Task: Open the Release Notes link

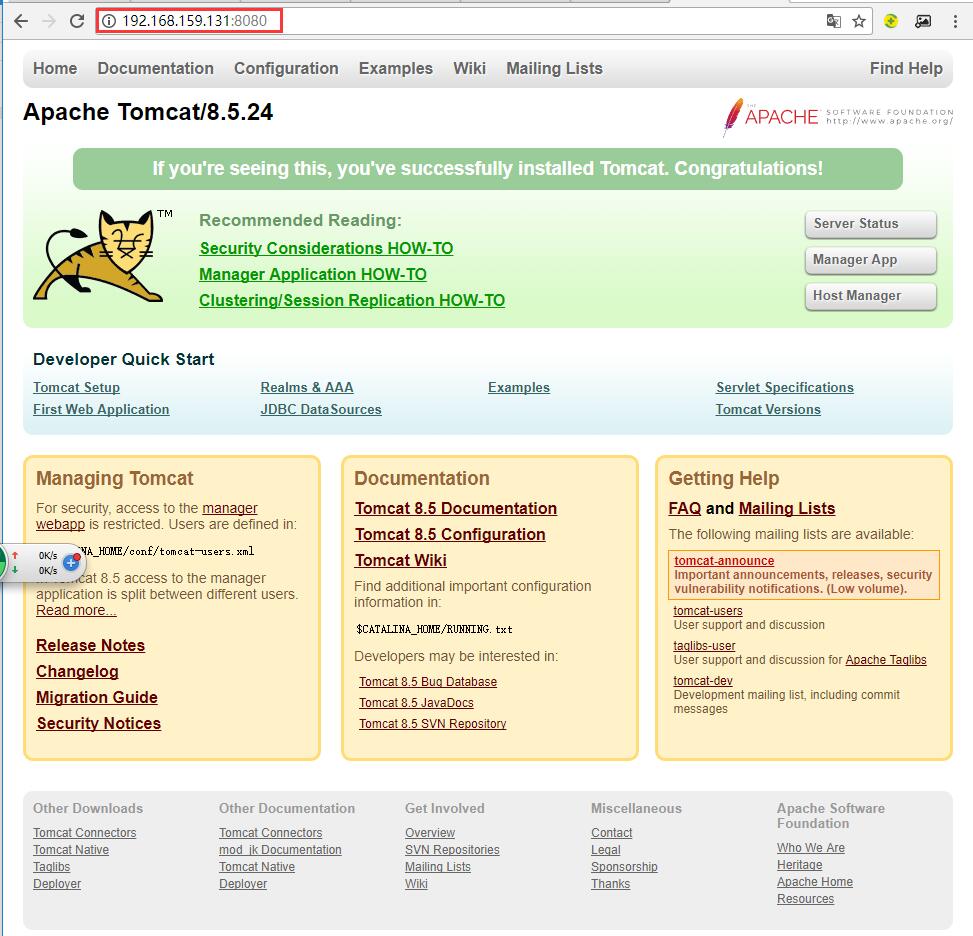Action: 91,646
